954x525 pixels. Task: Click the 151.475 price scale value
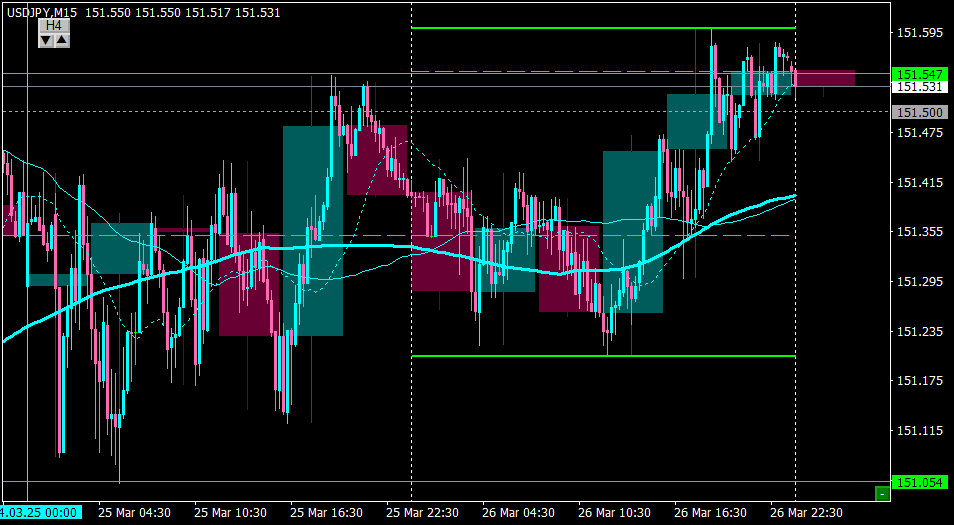[x=920, y=132]
